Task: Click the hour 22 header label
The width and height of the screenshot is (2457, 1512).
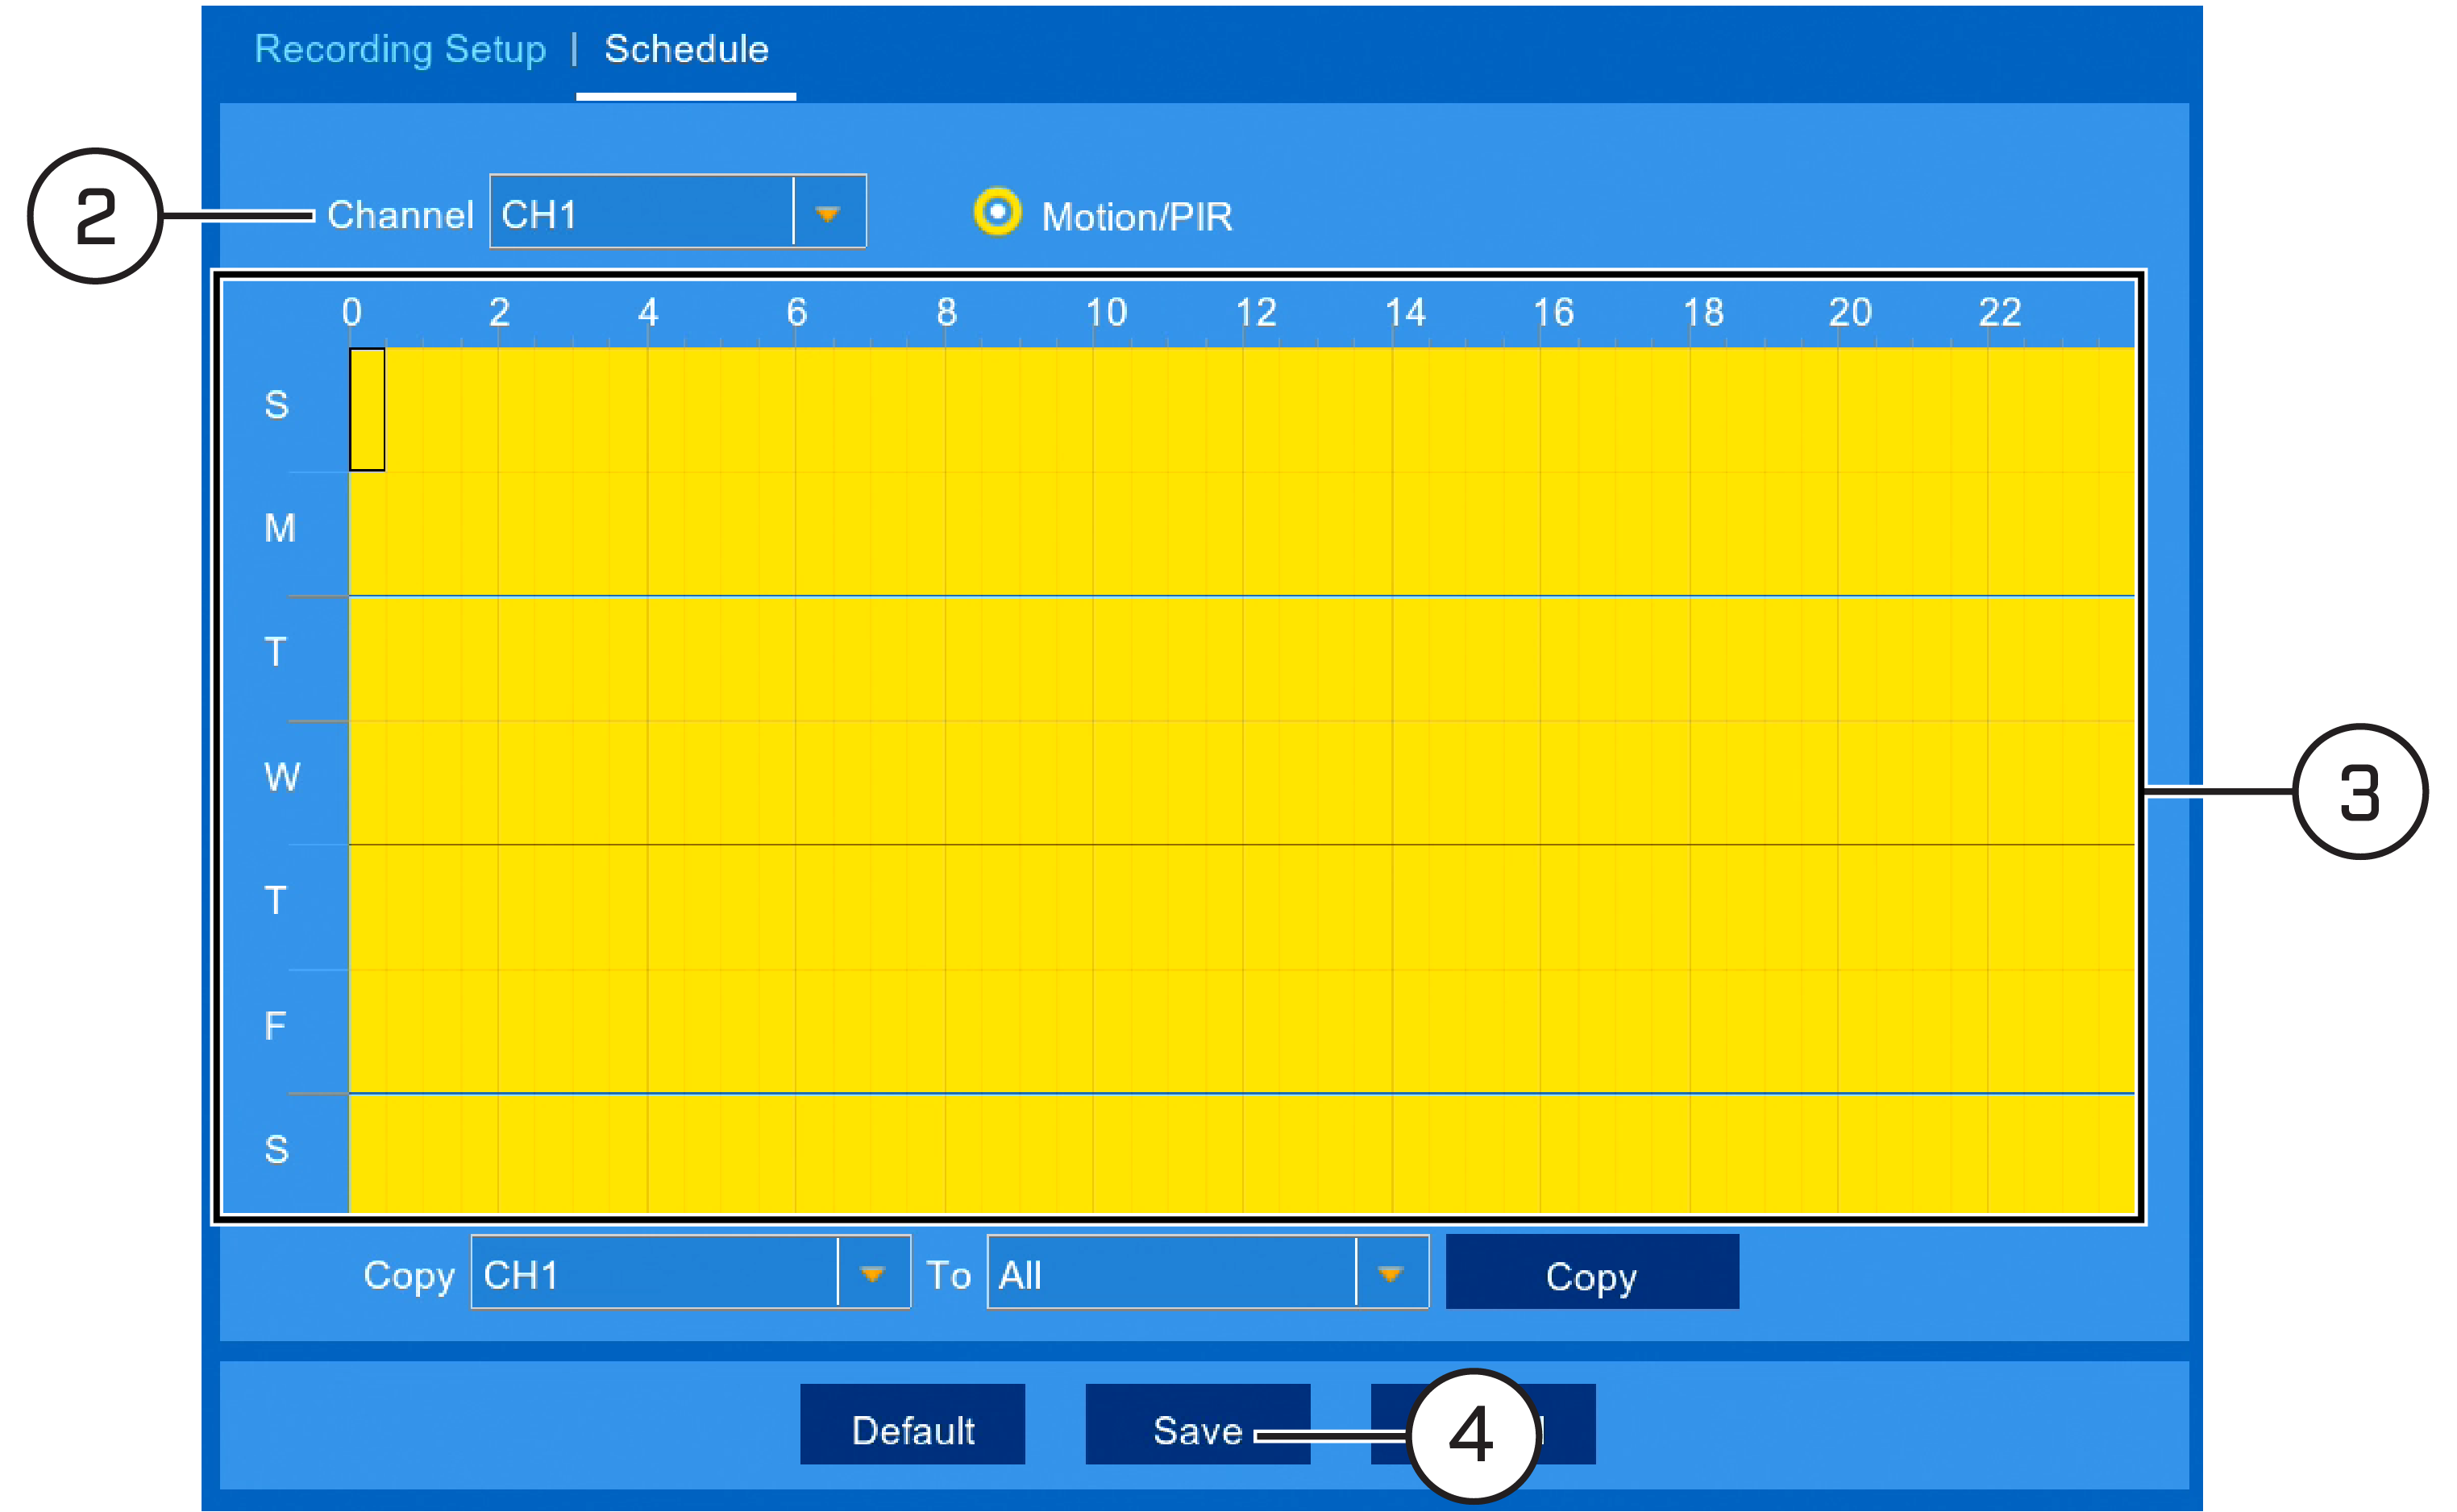Action: tap(2000, 313)
